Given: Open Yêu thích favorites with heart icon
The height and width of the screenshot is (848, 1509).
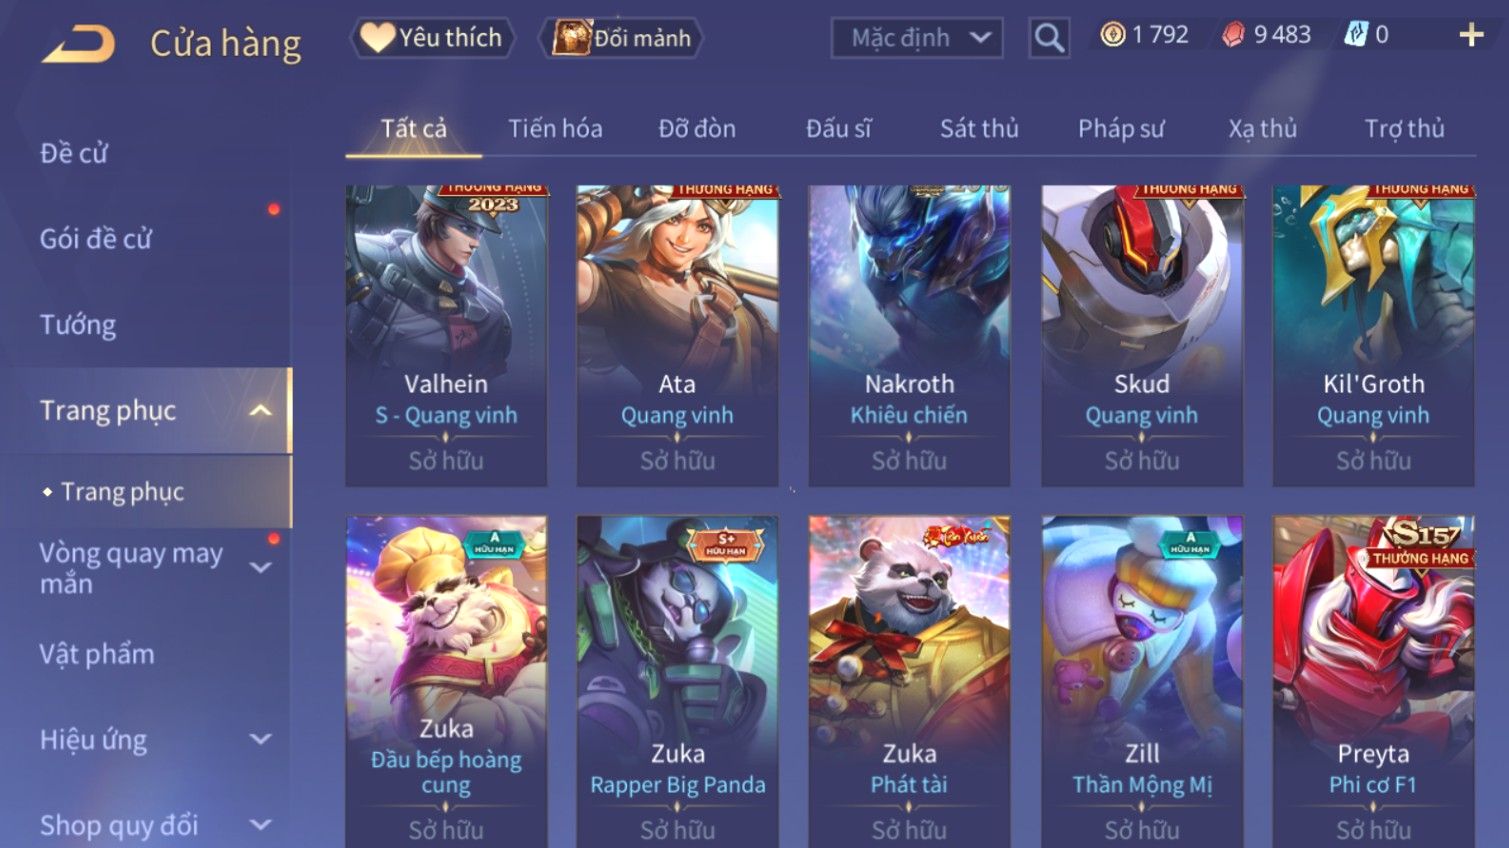Looking at the screenshot, I should click(x=432, y=38).
